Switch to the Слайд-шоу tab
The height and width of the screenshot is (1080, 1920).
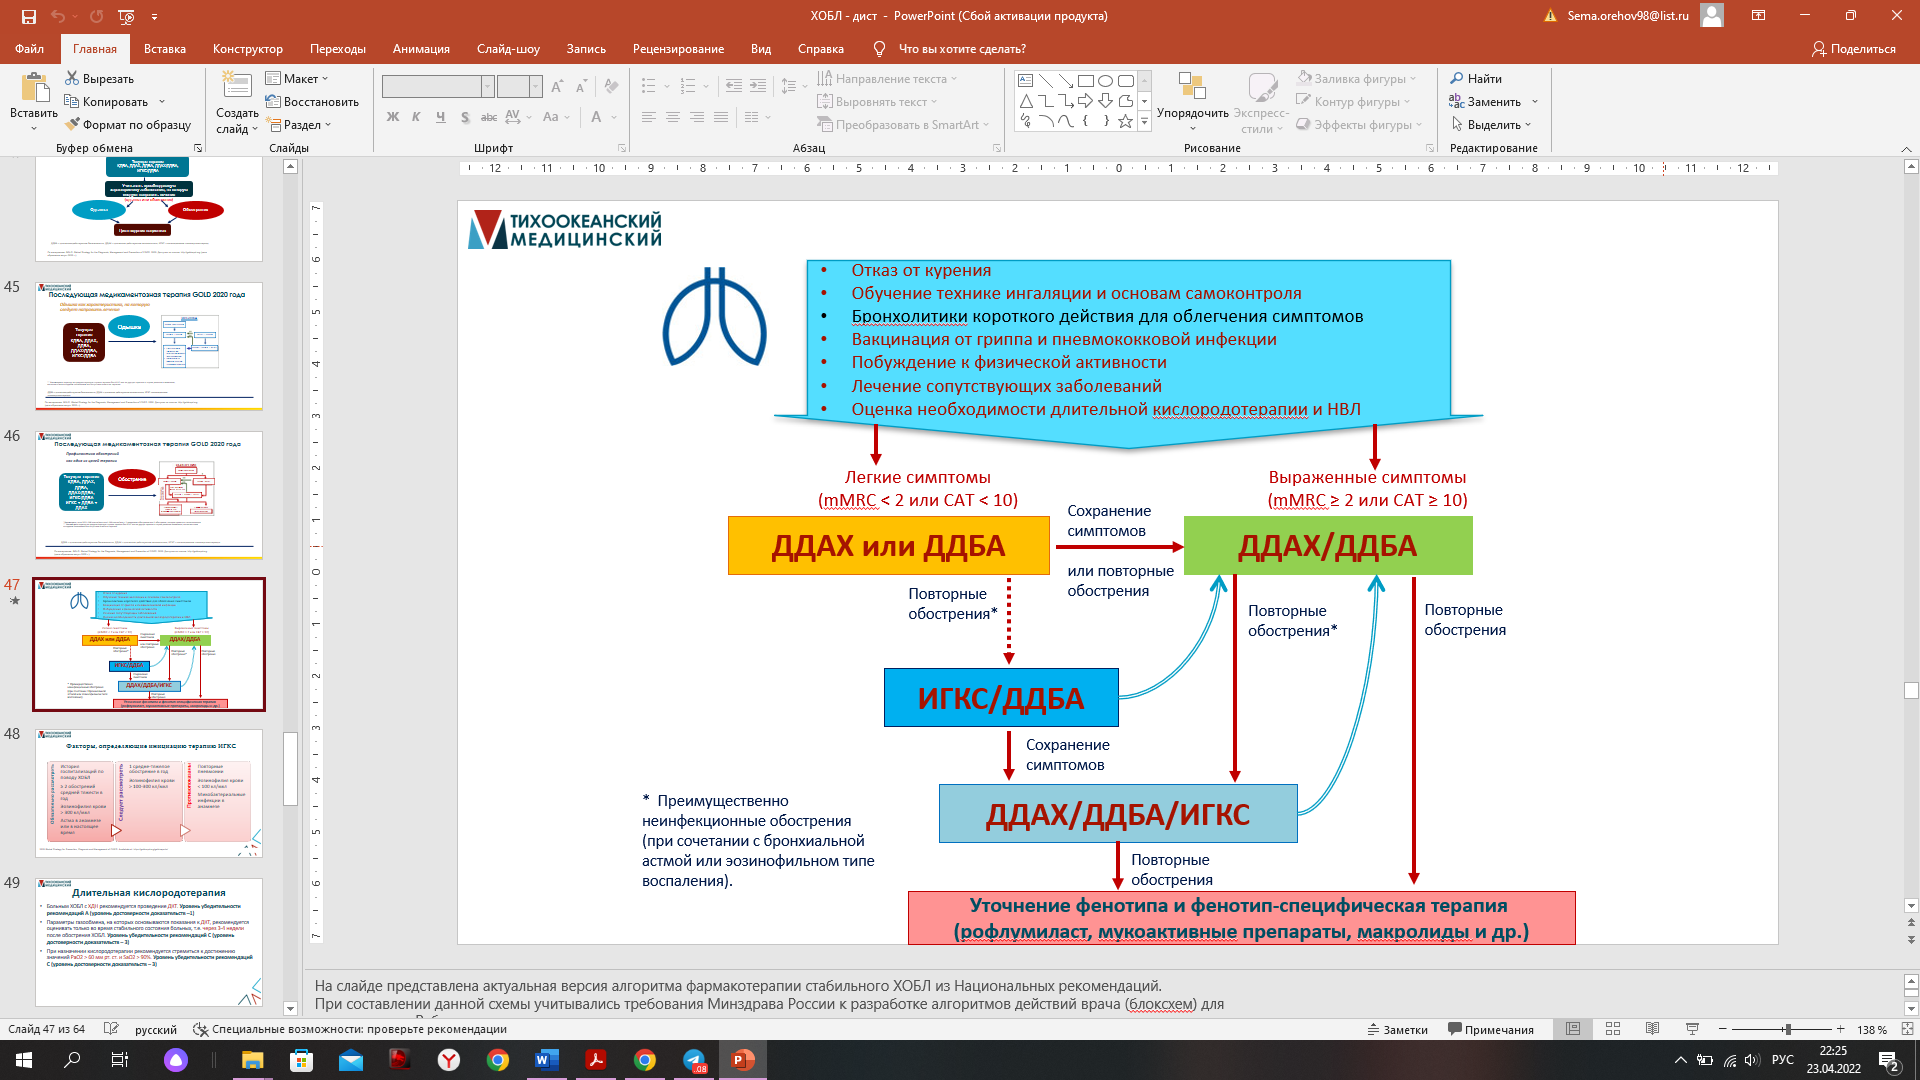508,49
